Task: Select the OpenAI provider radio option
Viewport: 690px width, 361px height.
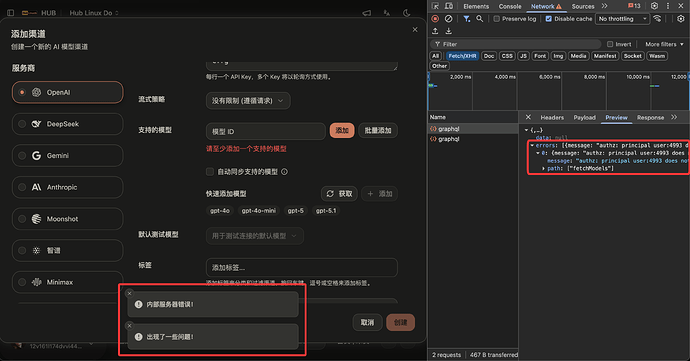Action: (67, 92)
